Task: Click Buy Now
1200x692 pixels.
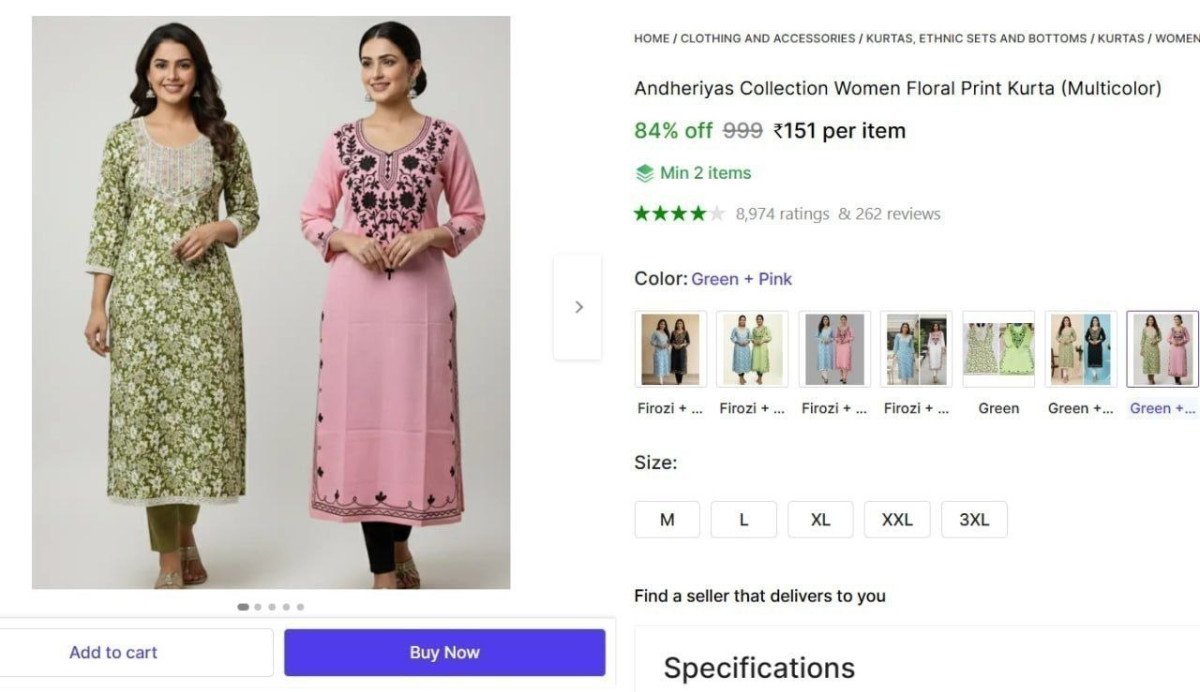Action: tap(444, 652)
